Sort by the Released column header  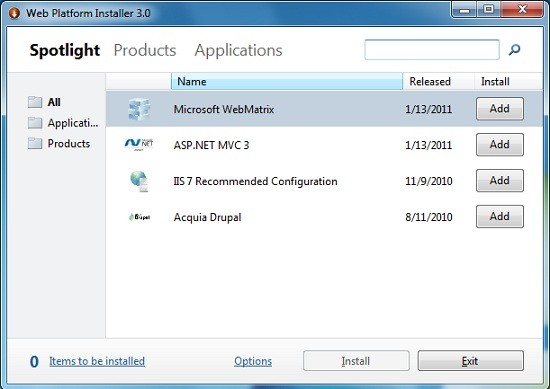438,81
